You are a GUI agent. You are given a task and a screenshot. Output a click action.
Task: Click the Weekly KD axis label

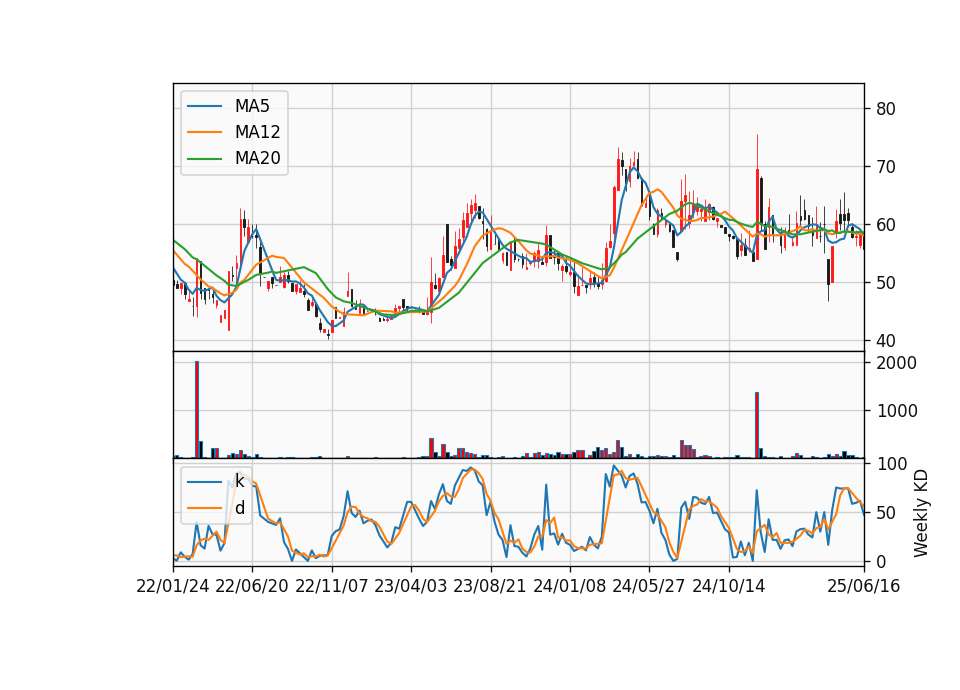click(920, 513)
